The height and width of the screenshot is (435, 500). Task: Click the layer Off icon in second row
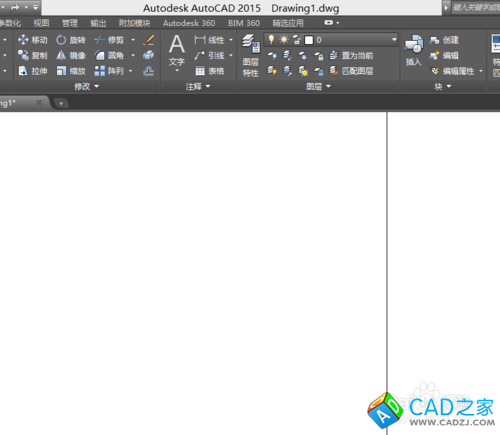pyautogui.click(x=272, y=55)
